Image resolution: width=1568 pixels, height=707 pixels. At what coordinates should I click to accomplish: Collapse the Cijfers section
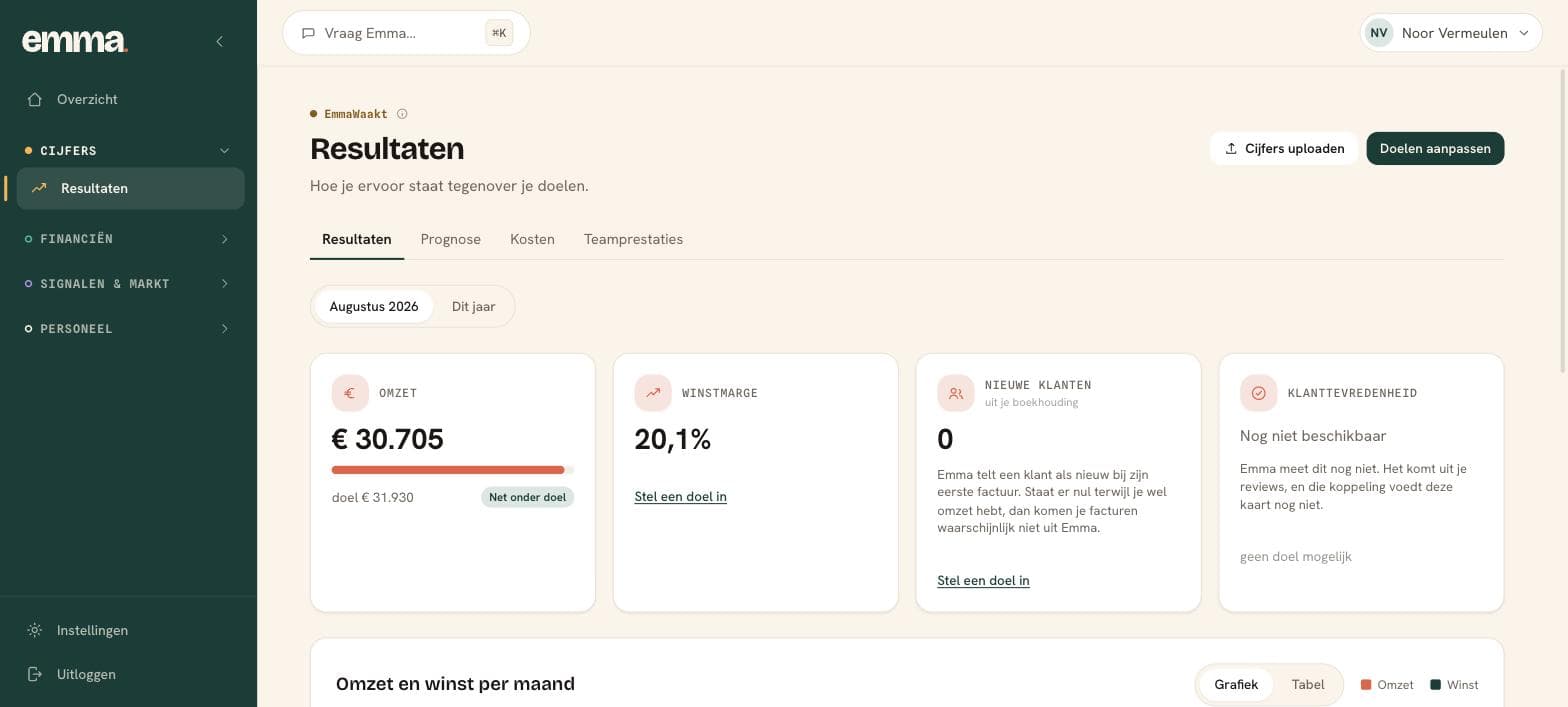point(129,150)
